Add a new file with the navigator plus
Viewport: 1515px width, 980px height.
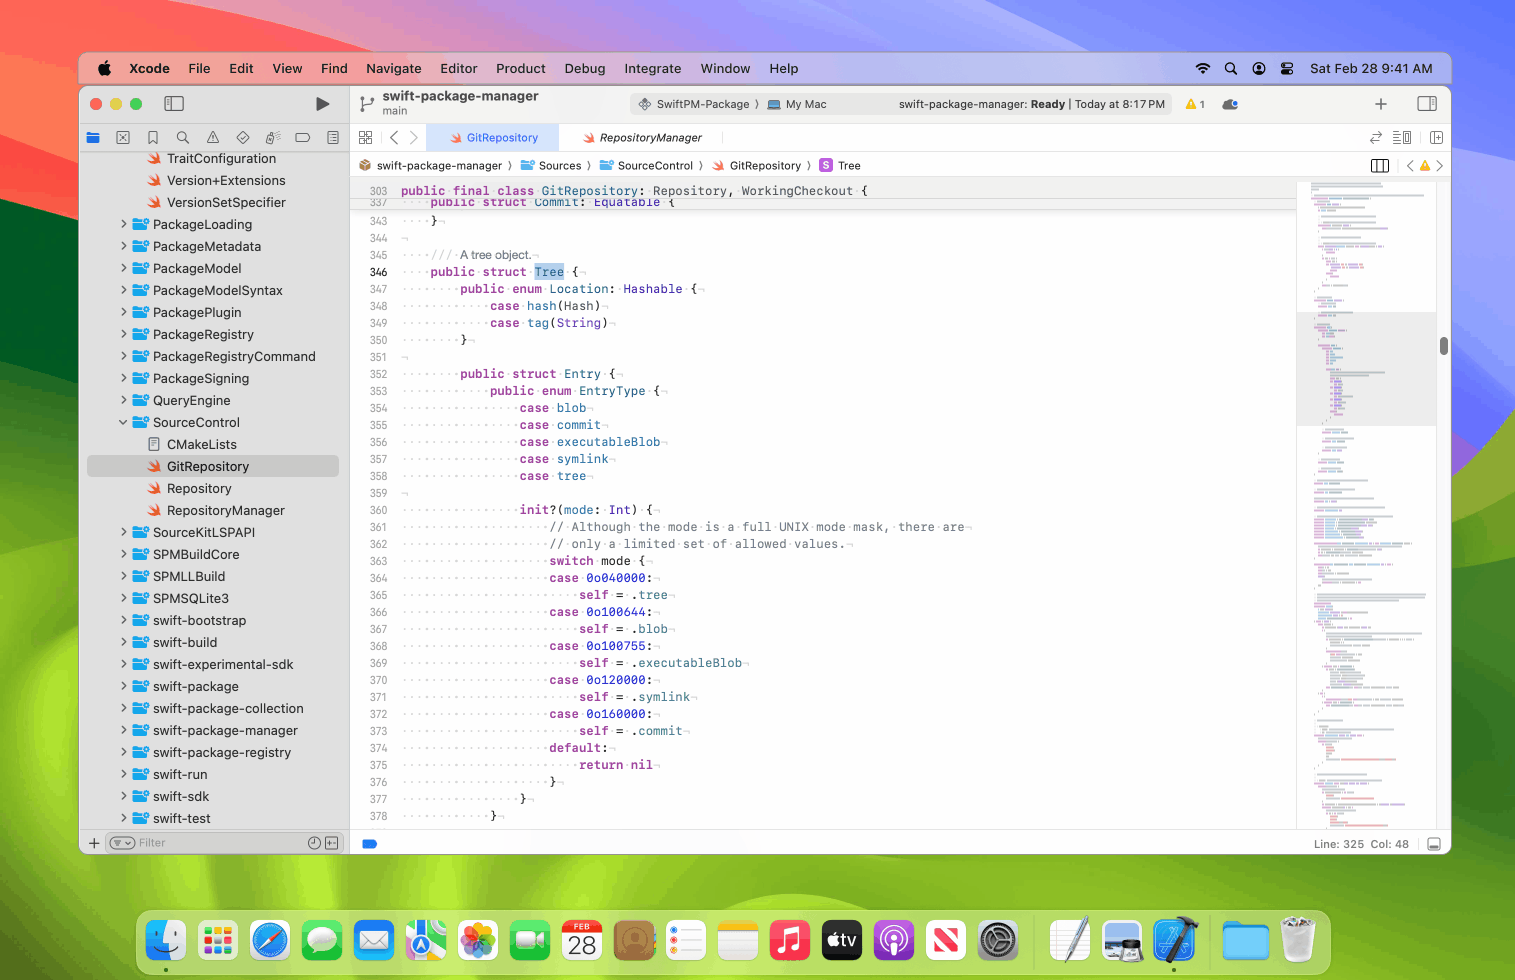(94, 843)
